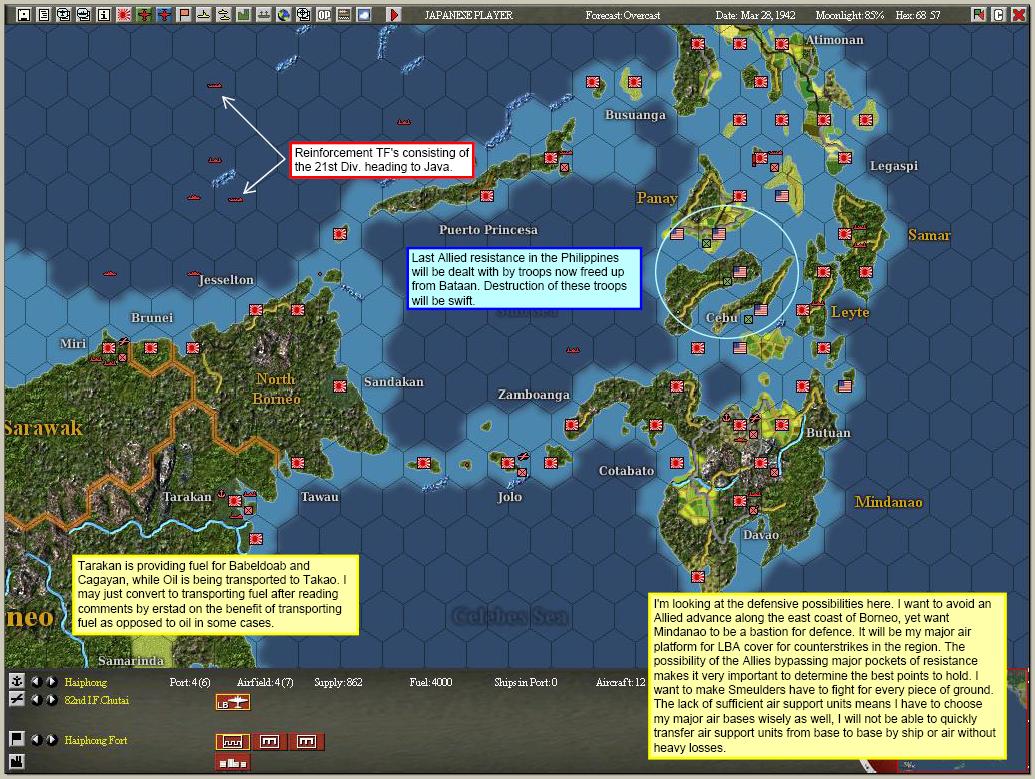
Task: Open the Haiphong Fort unit link
Action: (x=96, y=740)
